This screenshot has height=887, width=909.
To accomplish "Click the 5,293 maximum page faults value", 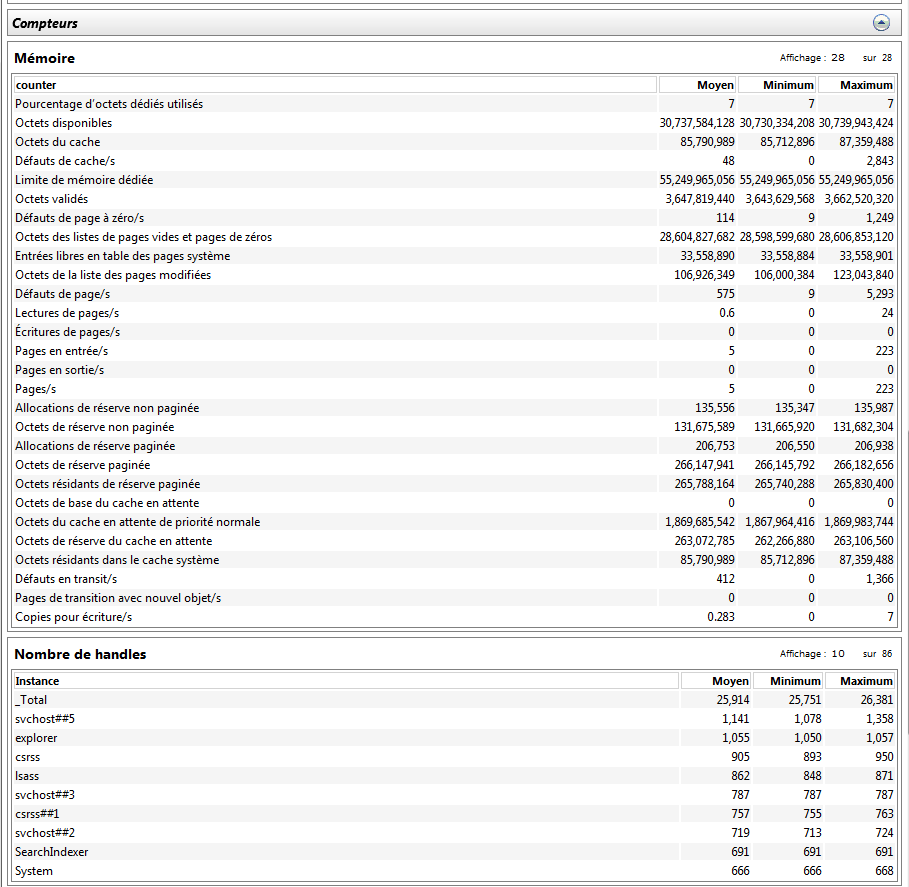I will pyautogui.click(x=880, y=294).
